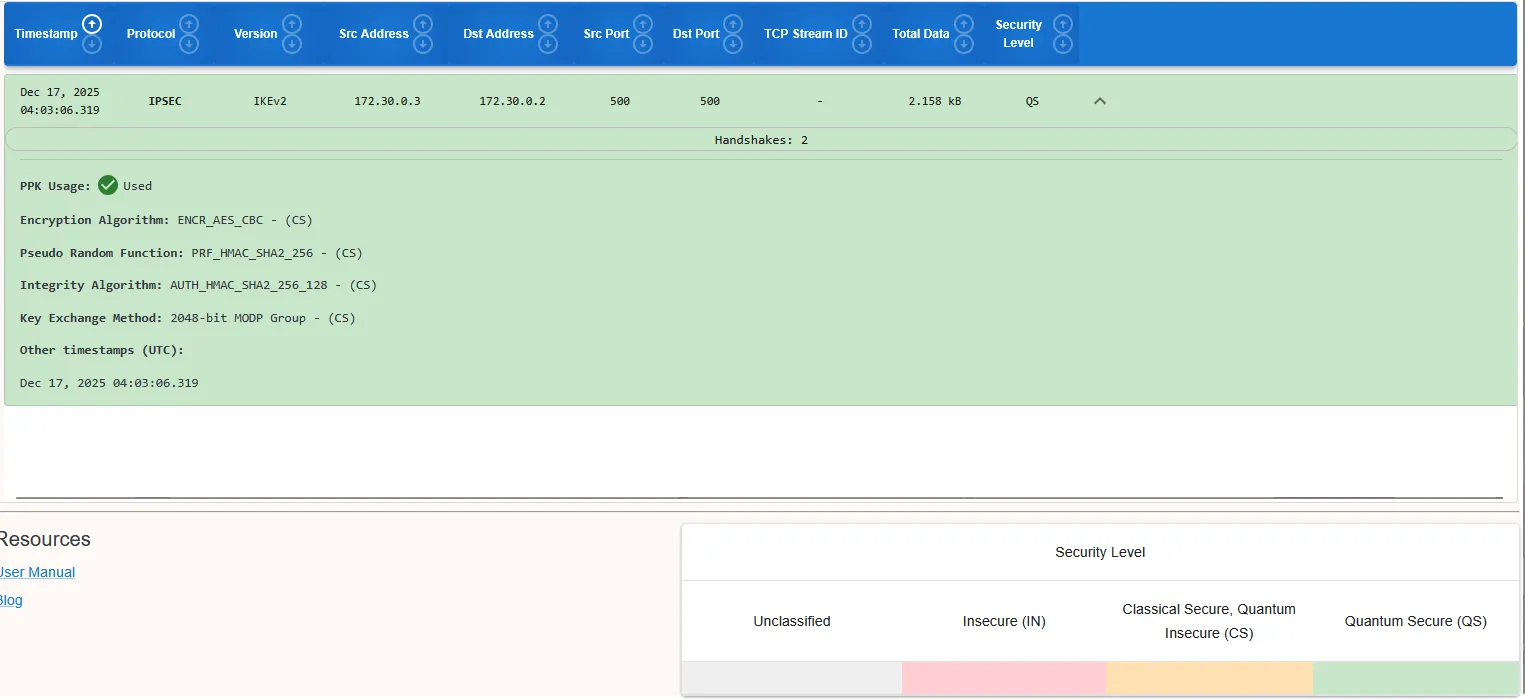Sort the Version column descending

tap(292, 43)
